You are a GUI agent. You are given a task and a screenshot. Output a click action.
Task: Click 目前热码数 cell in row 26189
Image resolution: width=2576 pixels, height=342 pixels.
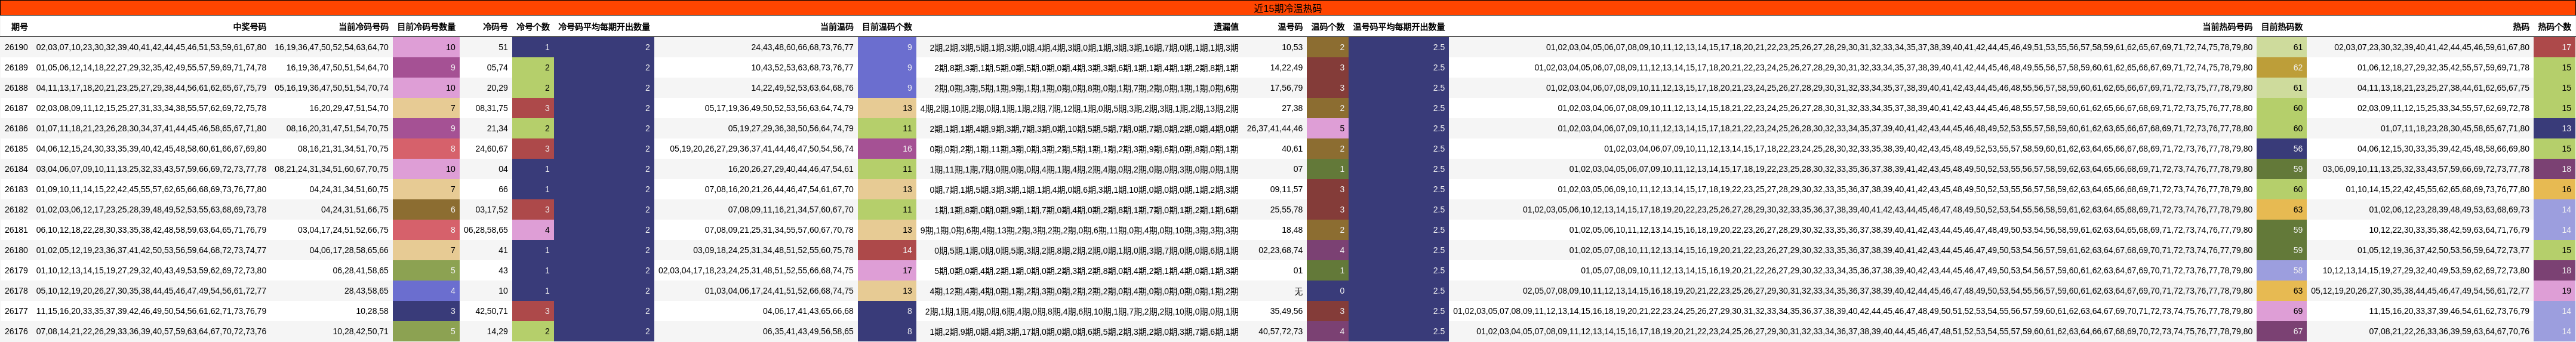[2282, 68]
